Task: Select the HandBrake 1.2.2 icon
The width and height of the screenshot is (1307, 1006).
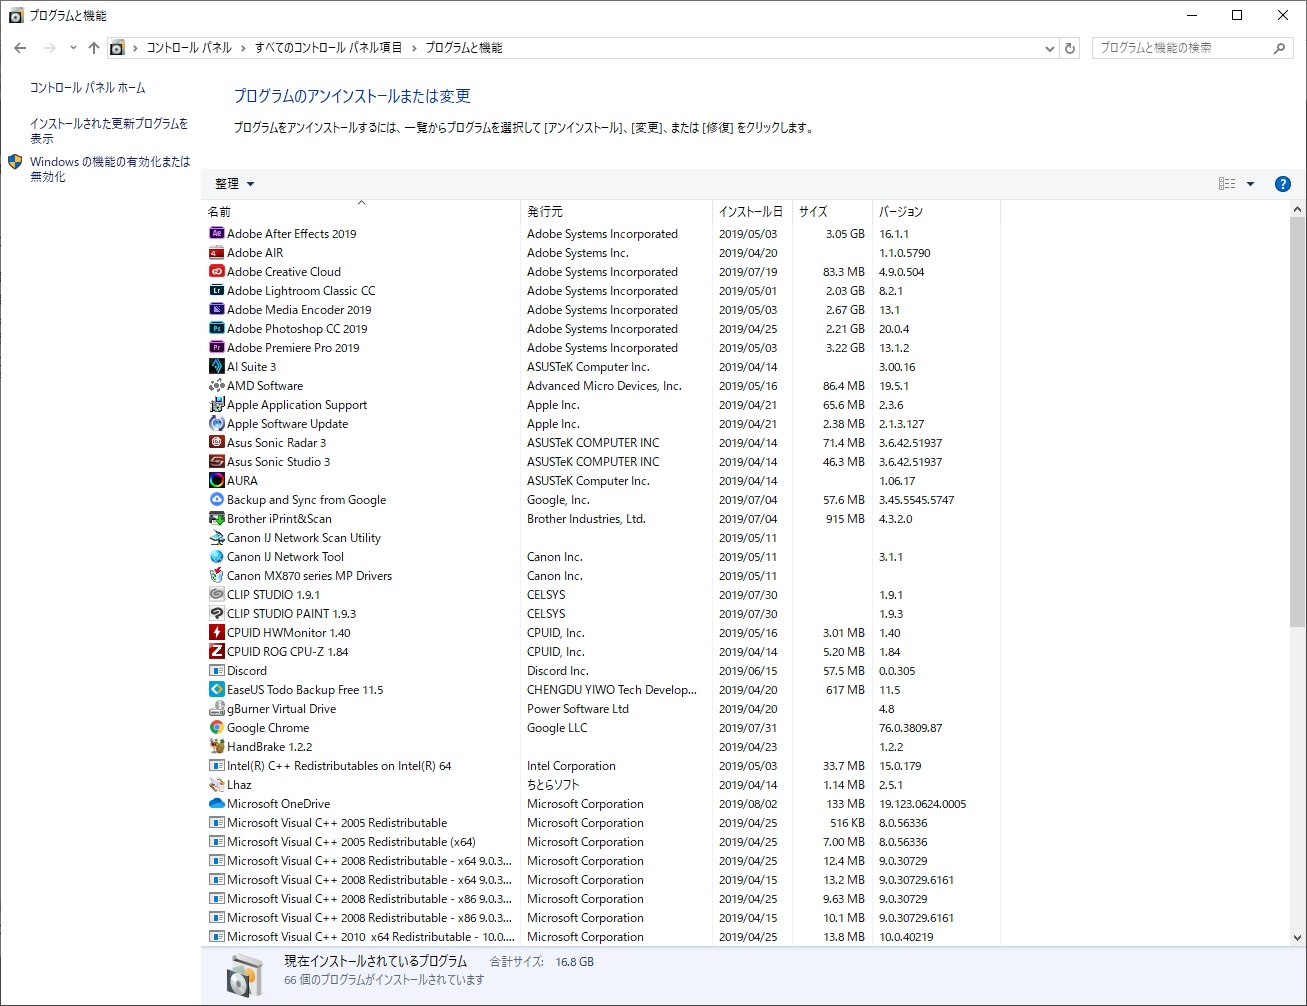Action: click(x=216, y=747)
